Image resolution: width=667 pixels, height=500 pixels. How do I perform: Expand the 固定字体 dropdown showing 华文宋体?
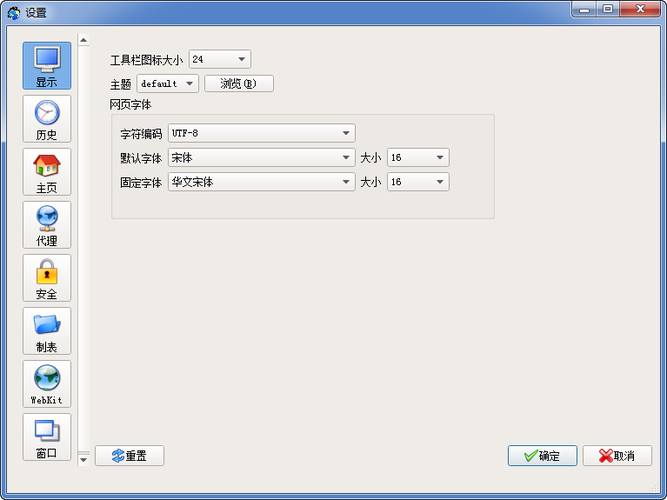pyautogui.click(x=262, y=182)
